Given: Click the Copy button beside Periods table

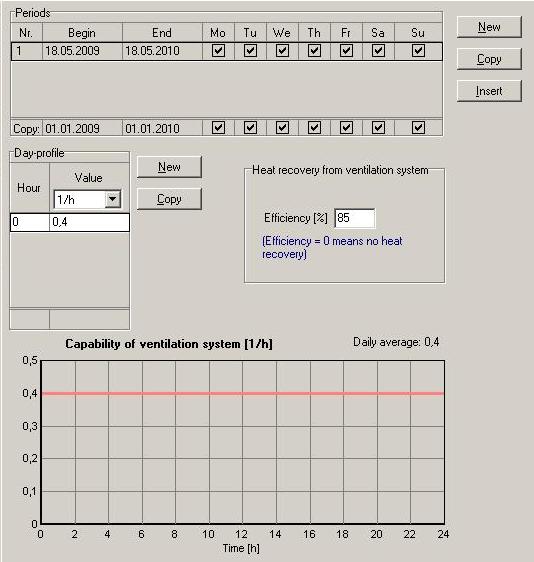Looking at the screenshot, I should pyautogui.click(x=489, y=59).
